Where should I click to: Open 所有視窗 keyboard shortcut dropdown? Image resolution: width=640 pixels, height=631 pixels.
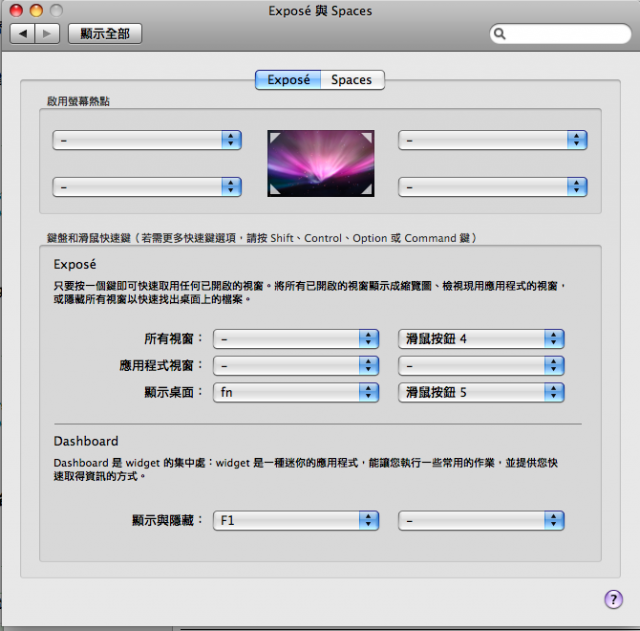(x=296, y=339)
